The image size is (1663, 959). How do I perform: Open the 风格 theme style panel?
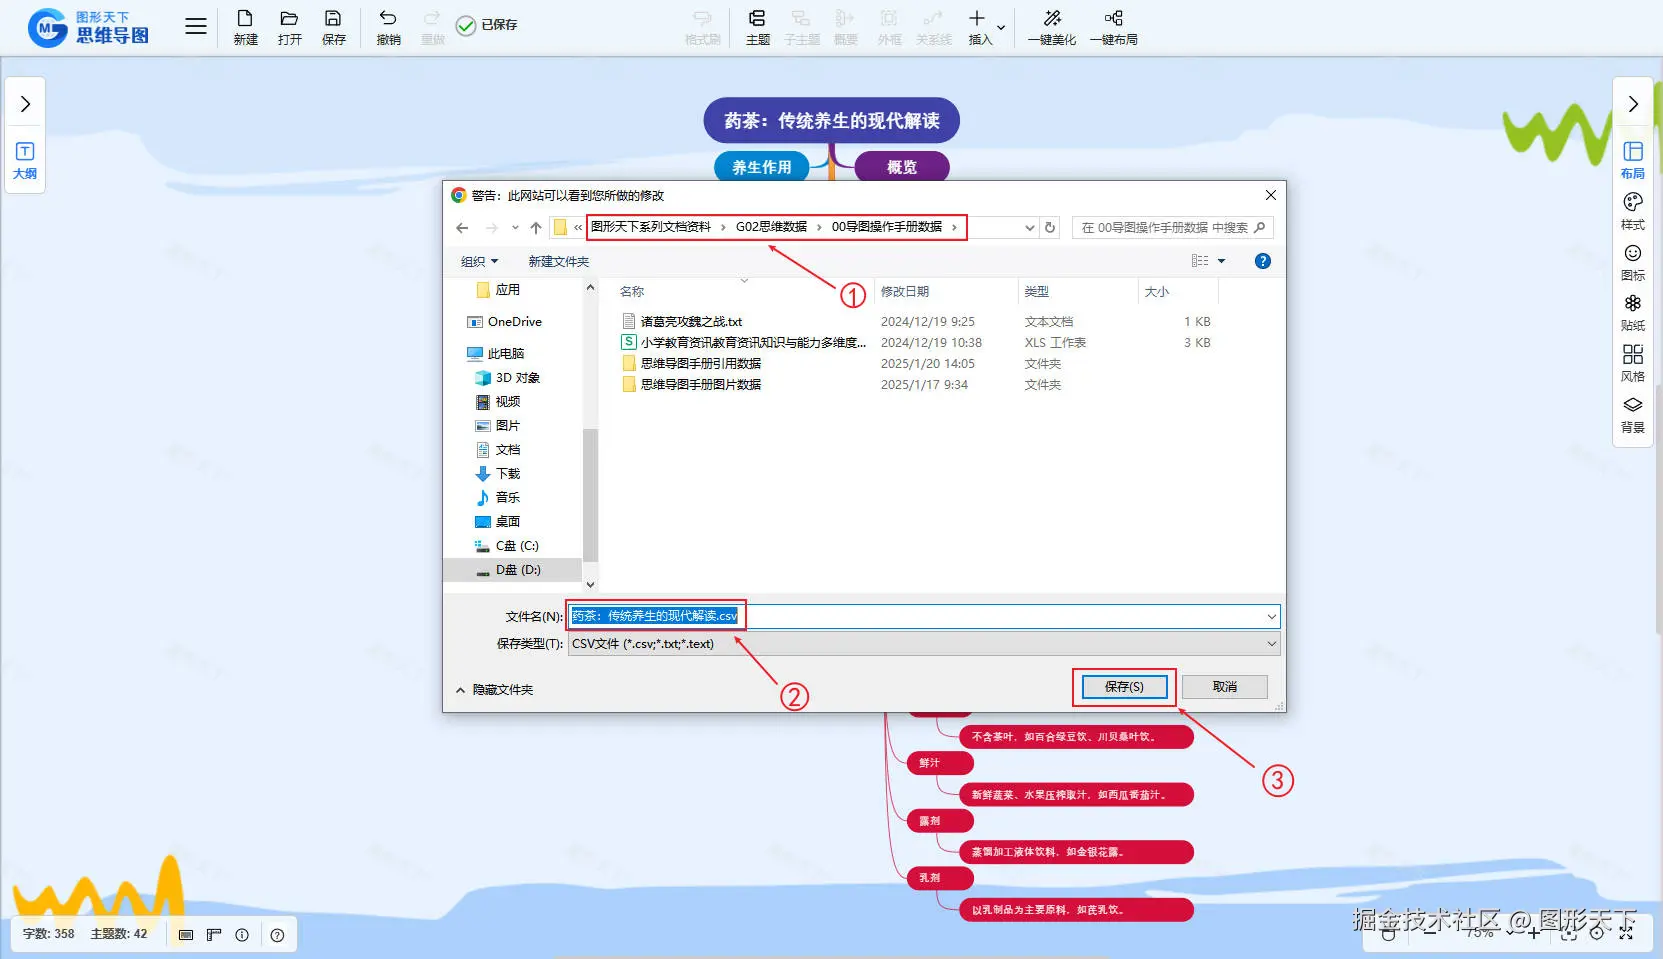tap(1633, 363)
